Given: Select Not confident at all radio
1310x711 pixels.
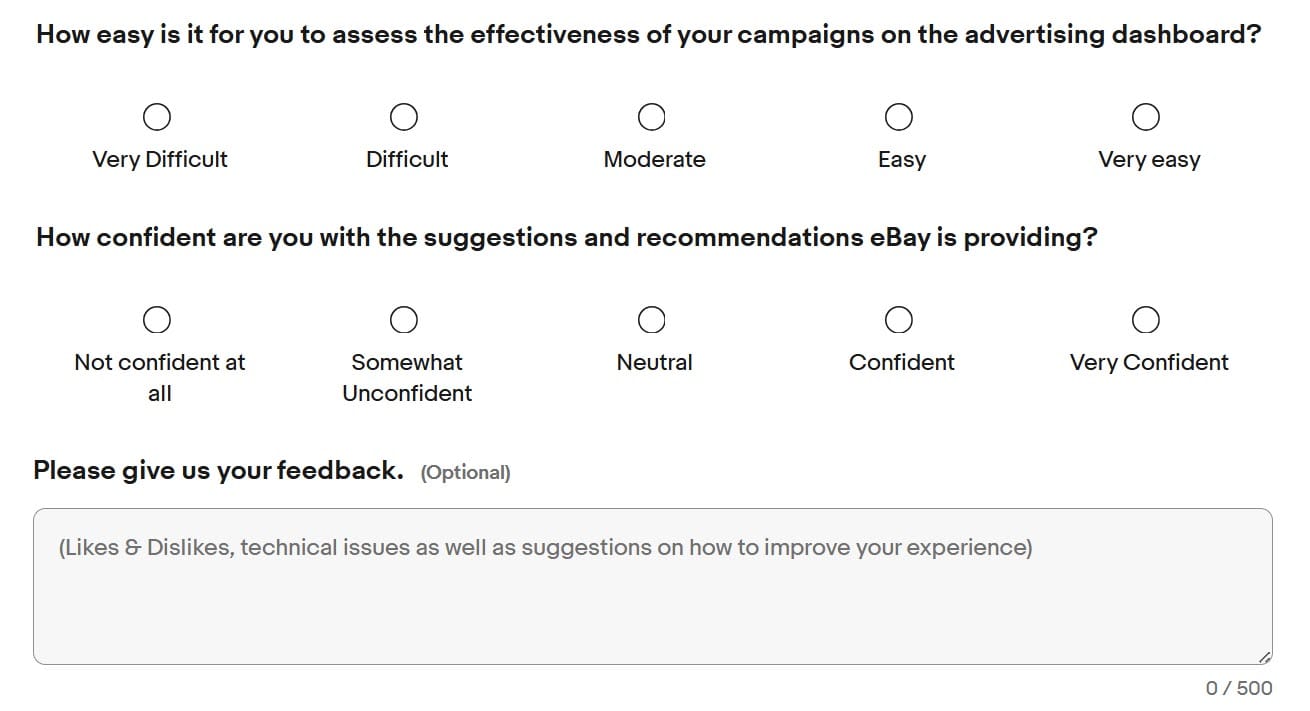Looking at the screenshot, I should click(x=156, y=320).
